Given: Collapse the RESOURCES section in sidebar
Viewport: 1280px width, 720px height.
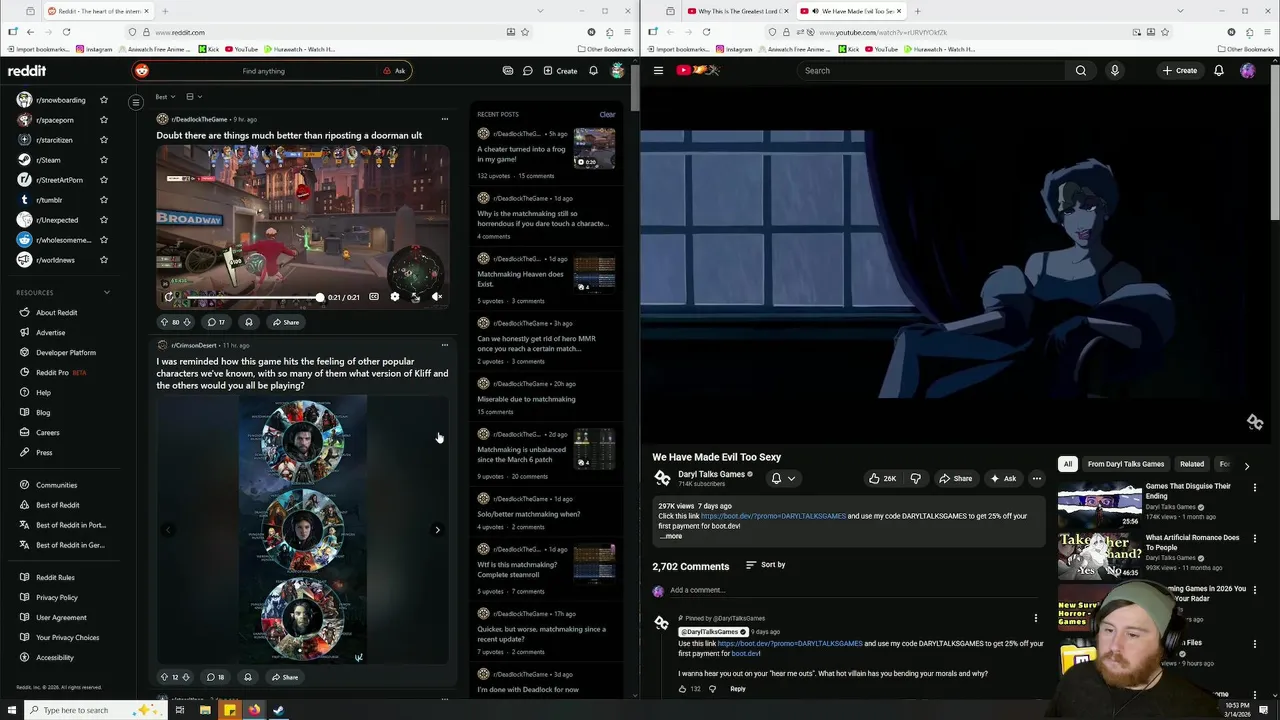Looking at the screenshot, I should point(107,293).
